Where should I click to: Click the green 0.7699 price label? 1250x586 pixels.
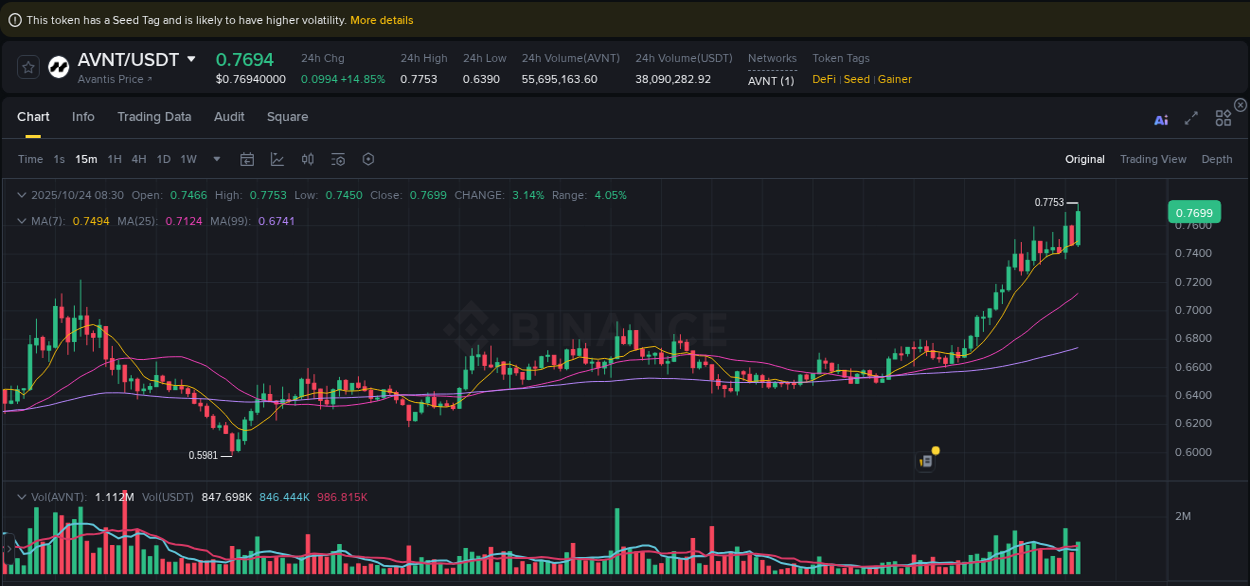1196,212
